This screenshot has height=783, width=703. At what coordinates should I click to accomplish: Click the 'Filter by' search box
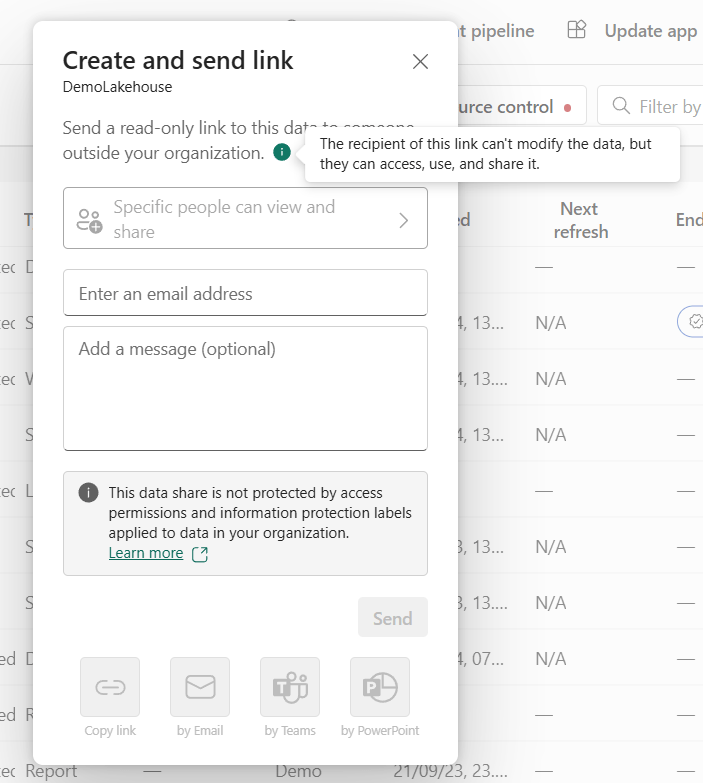(660, 106)
